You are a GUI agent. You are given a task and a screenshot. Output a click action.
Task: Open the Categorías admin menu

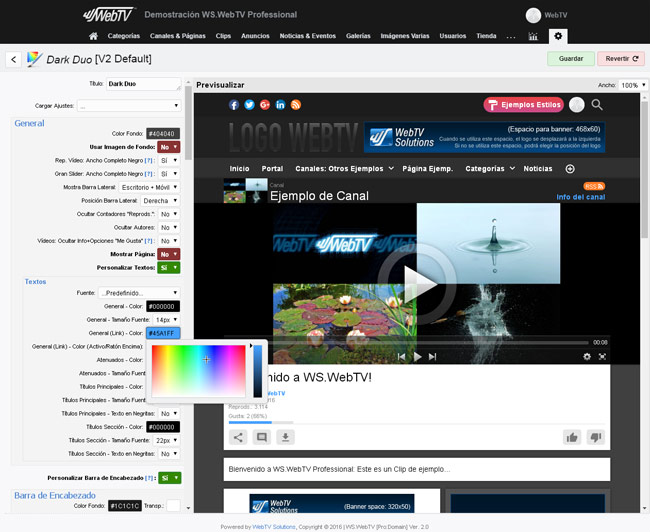(124, 36)
